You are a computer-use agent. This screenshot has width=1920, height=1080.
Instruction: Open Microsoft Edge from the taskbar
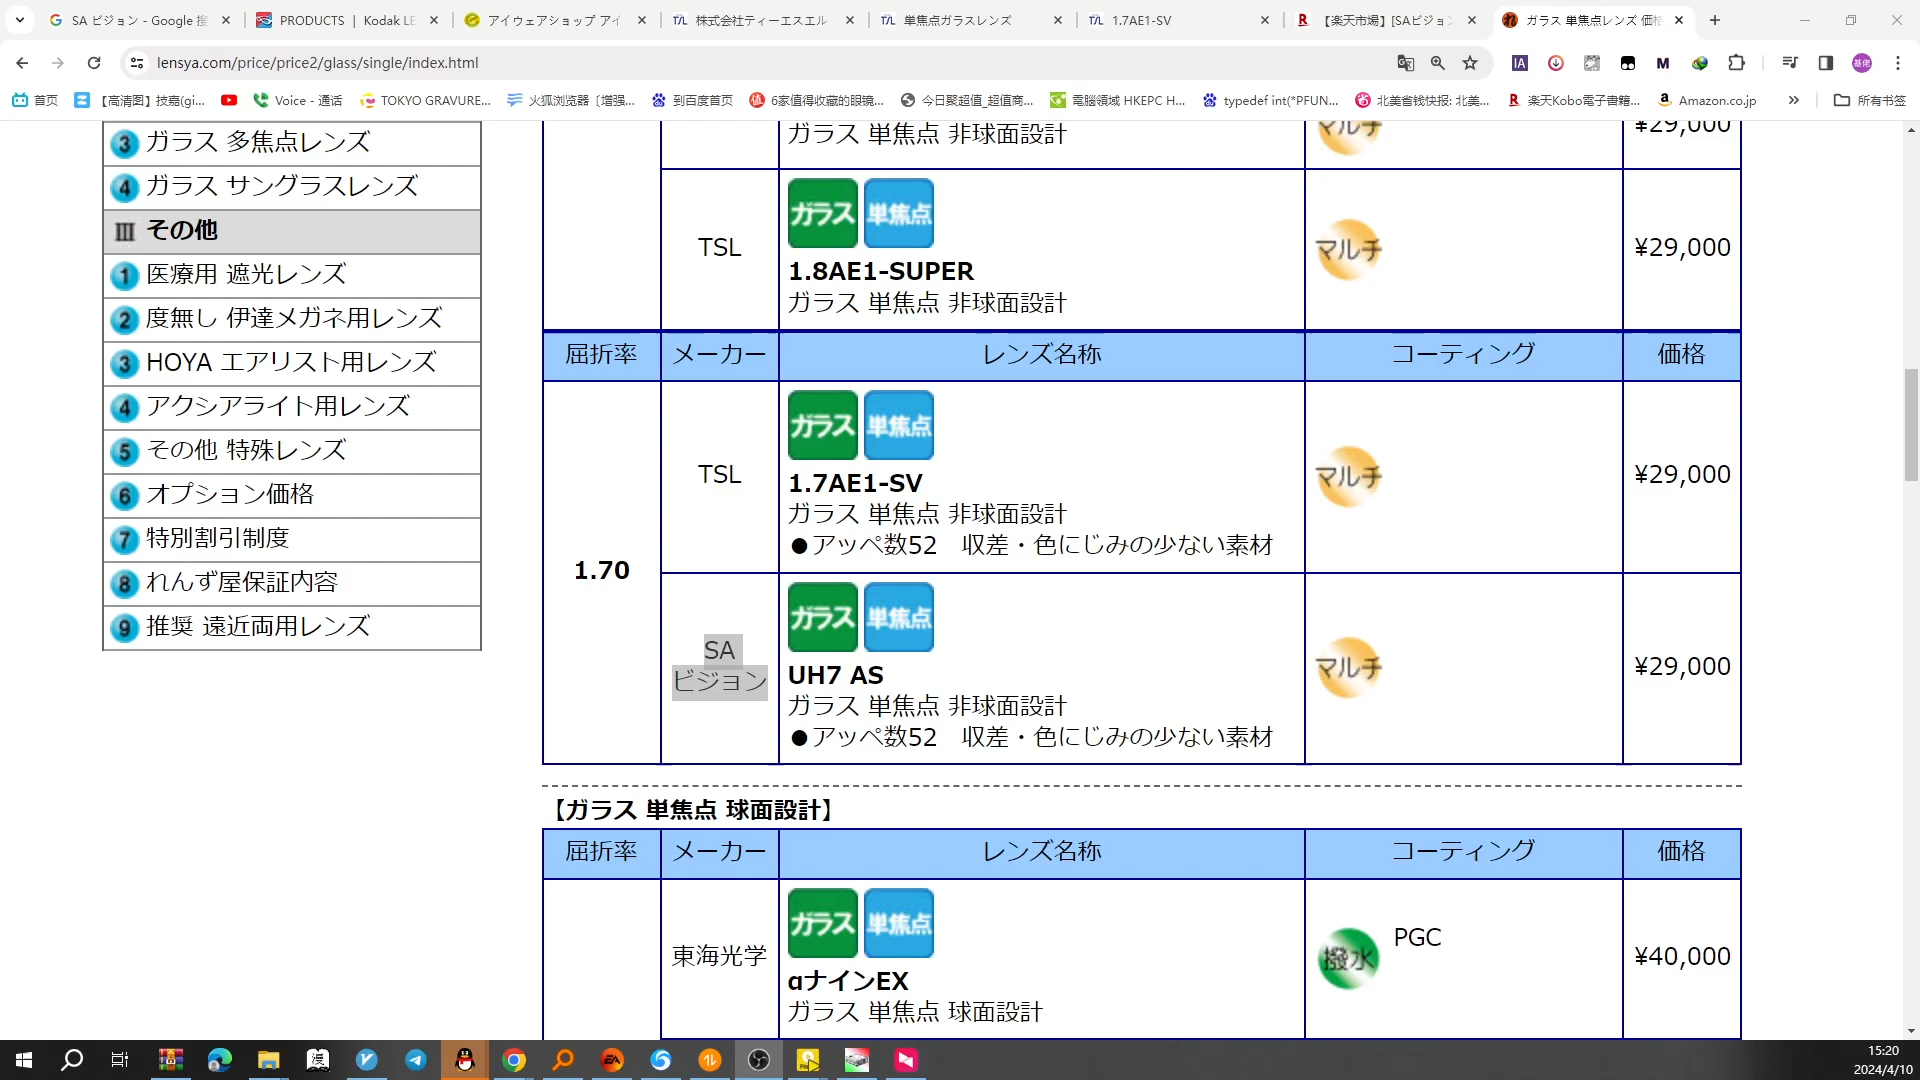pos(219,1060)
